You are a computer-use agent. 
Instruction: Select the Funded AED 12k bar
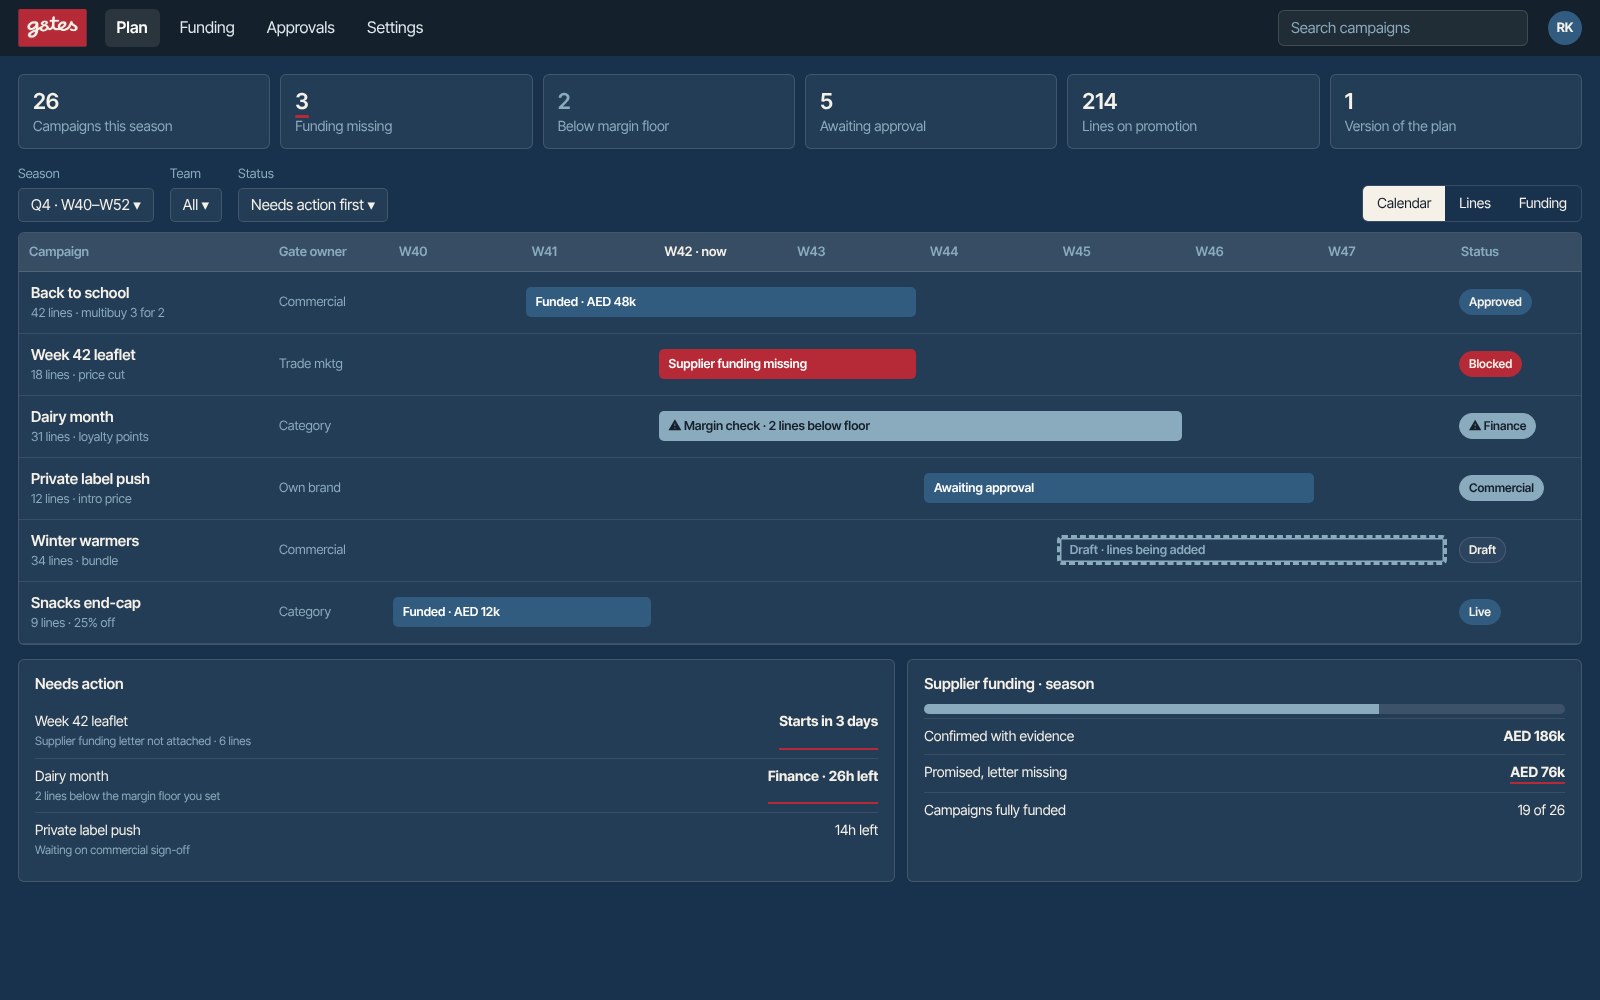pyautogui.click(x=522, y=612)
